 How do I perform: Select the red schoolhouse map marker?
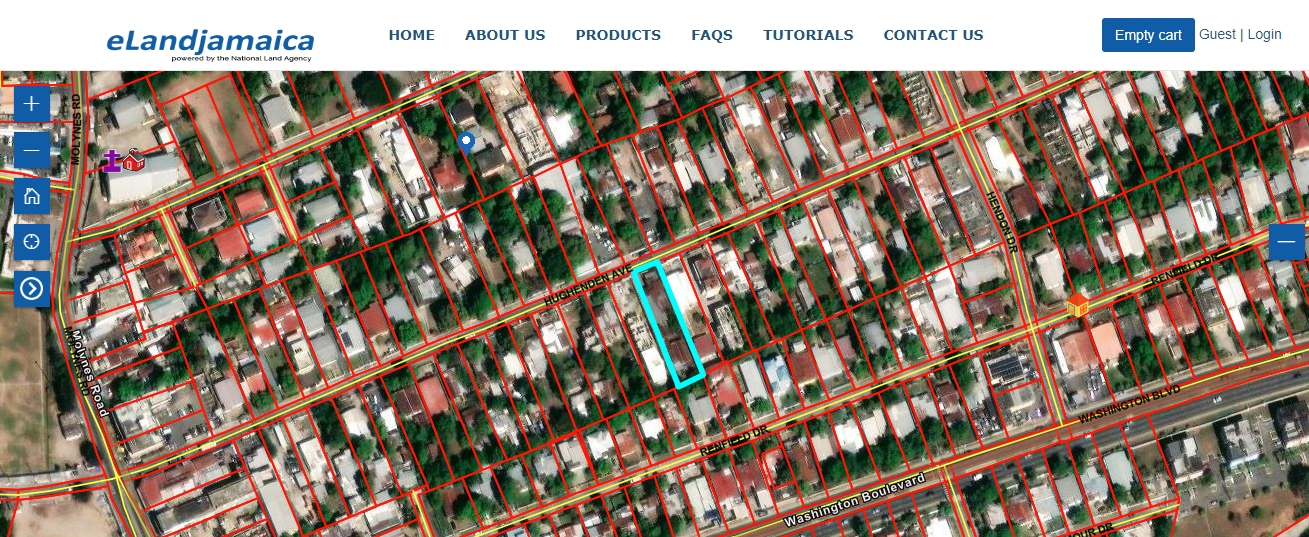(134, 158)
